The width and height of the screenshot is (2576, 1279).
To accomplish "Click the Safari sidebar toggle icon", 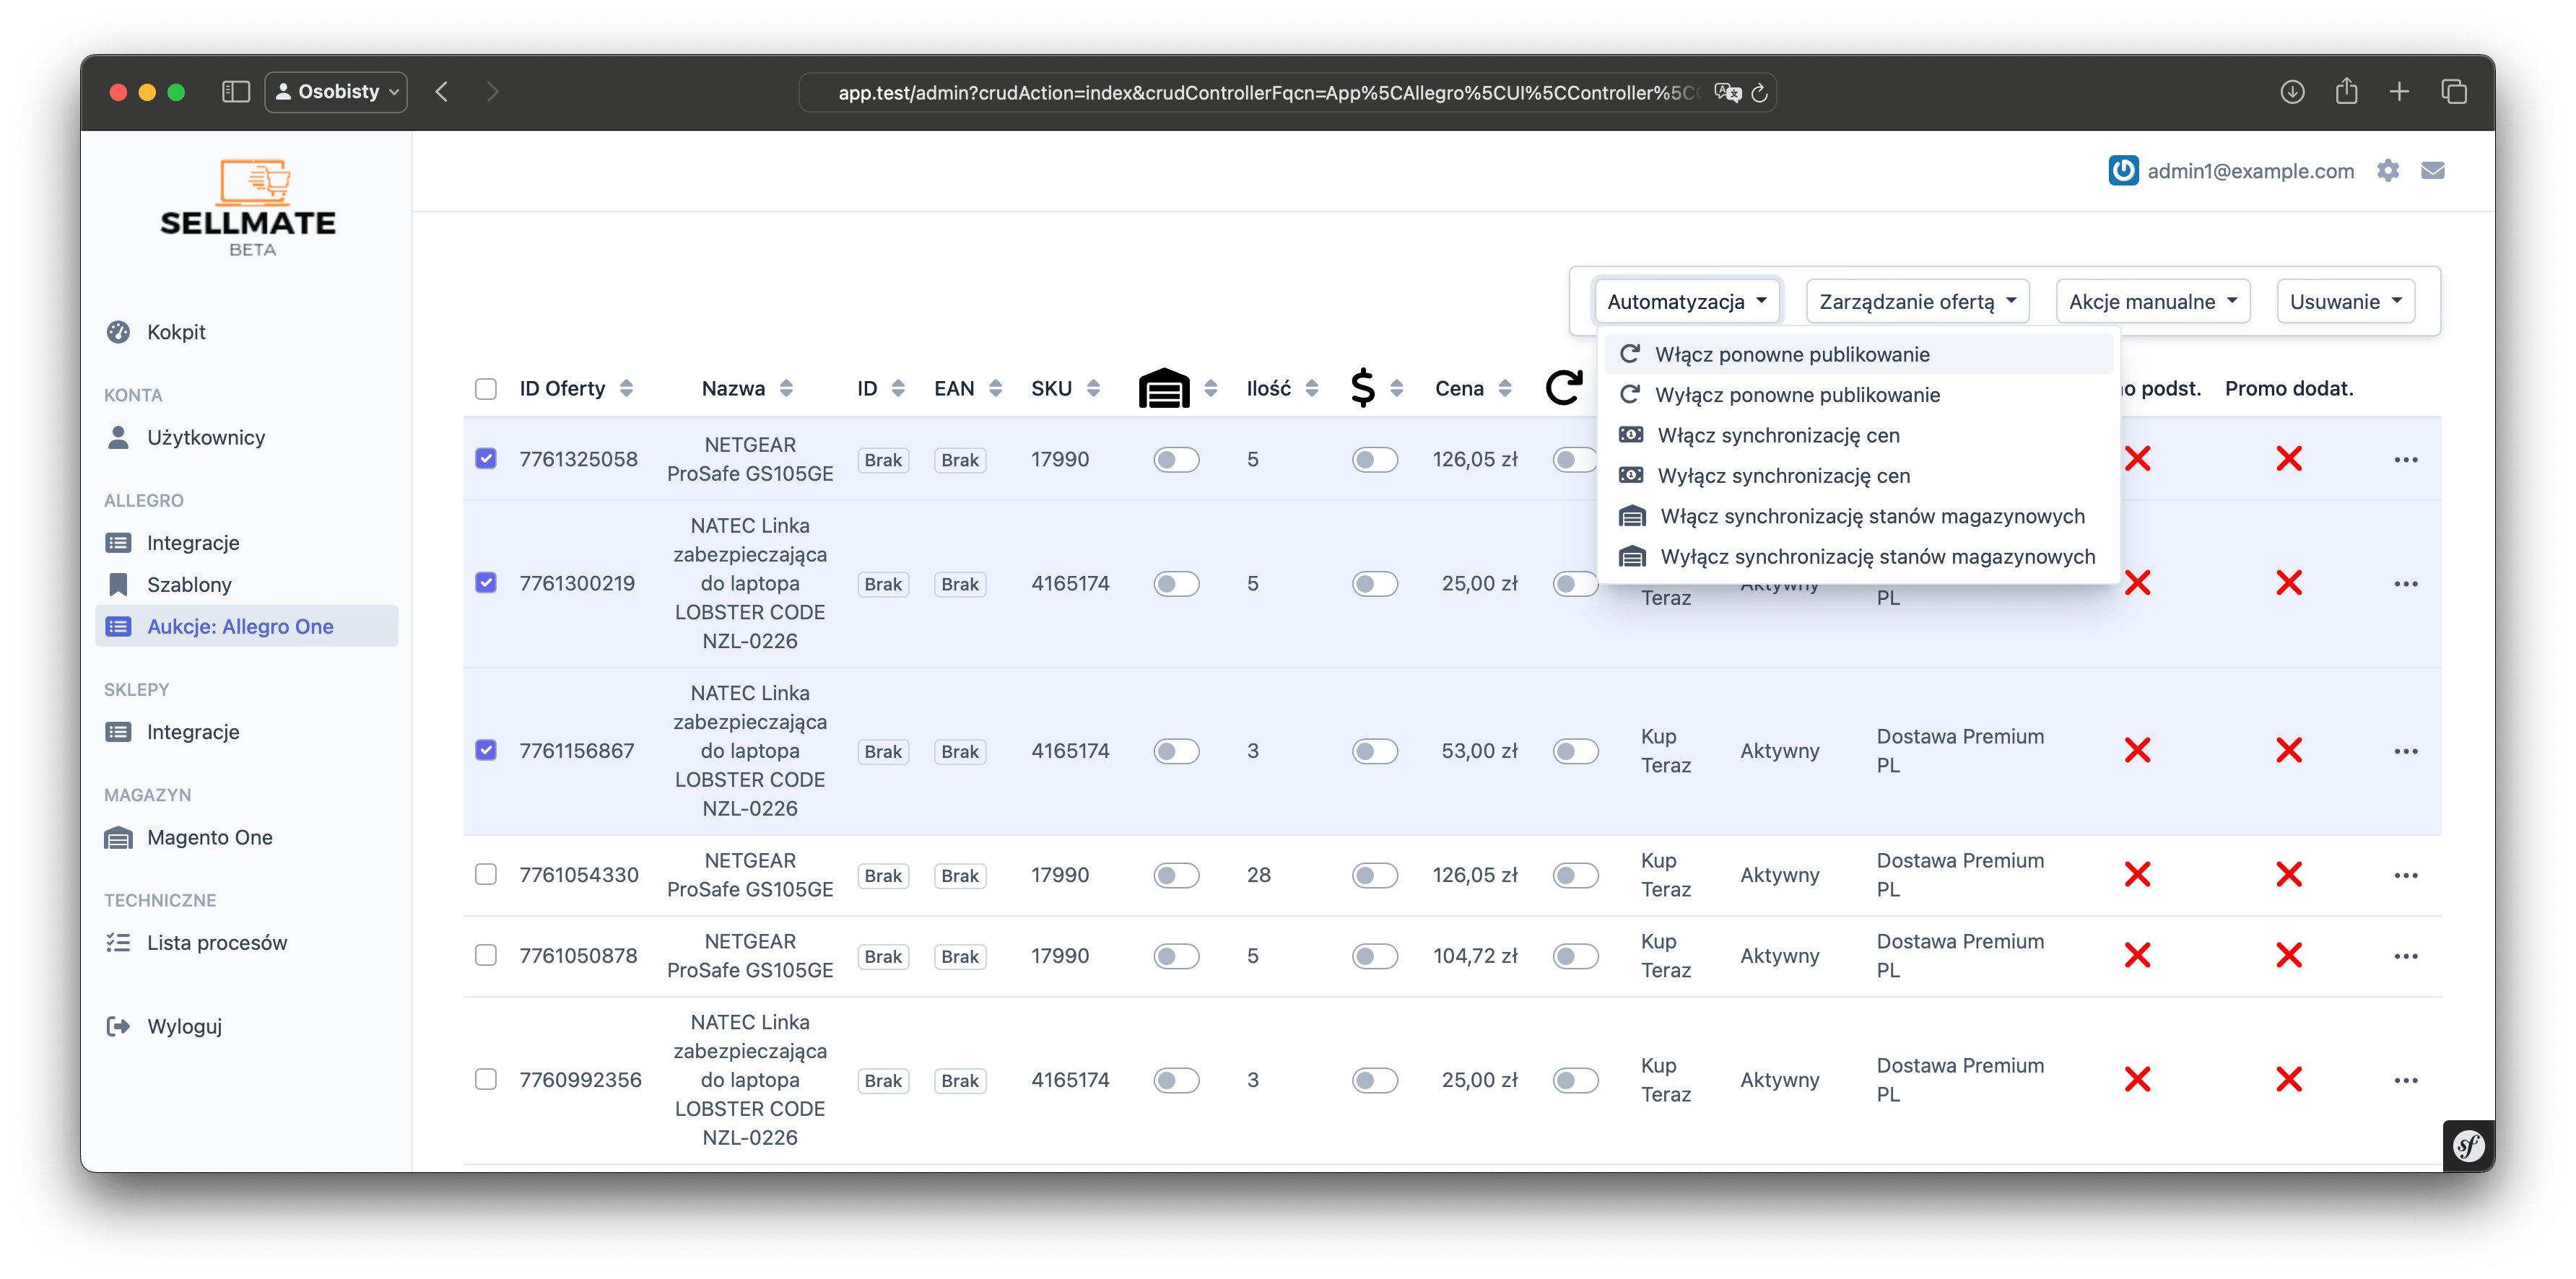I will coord(235,92).
